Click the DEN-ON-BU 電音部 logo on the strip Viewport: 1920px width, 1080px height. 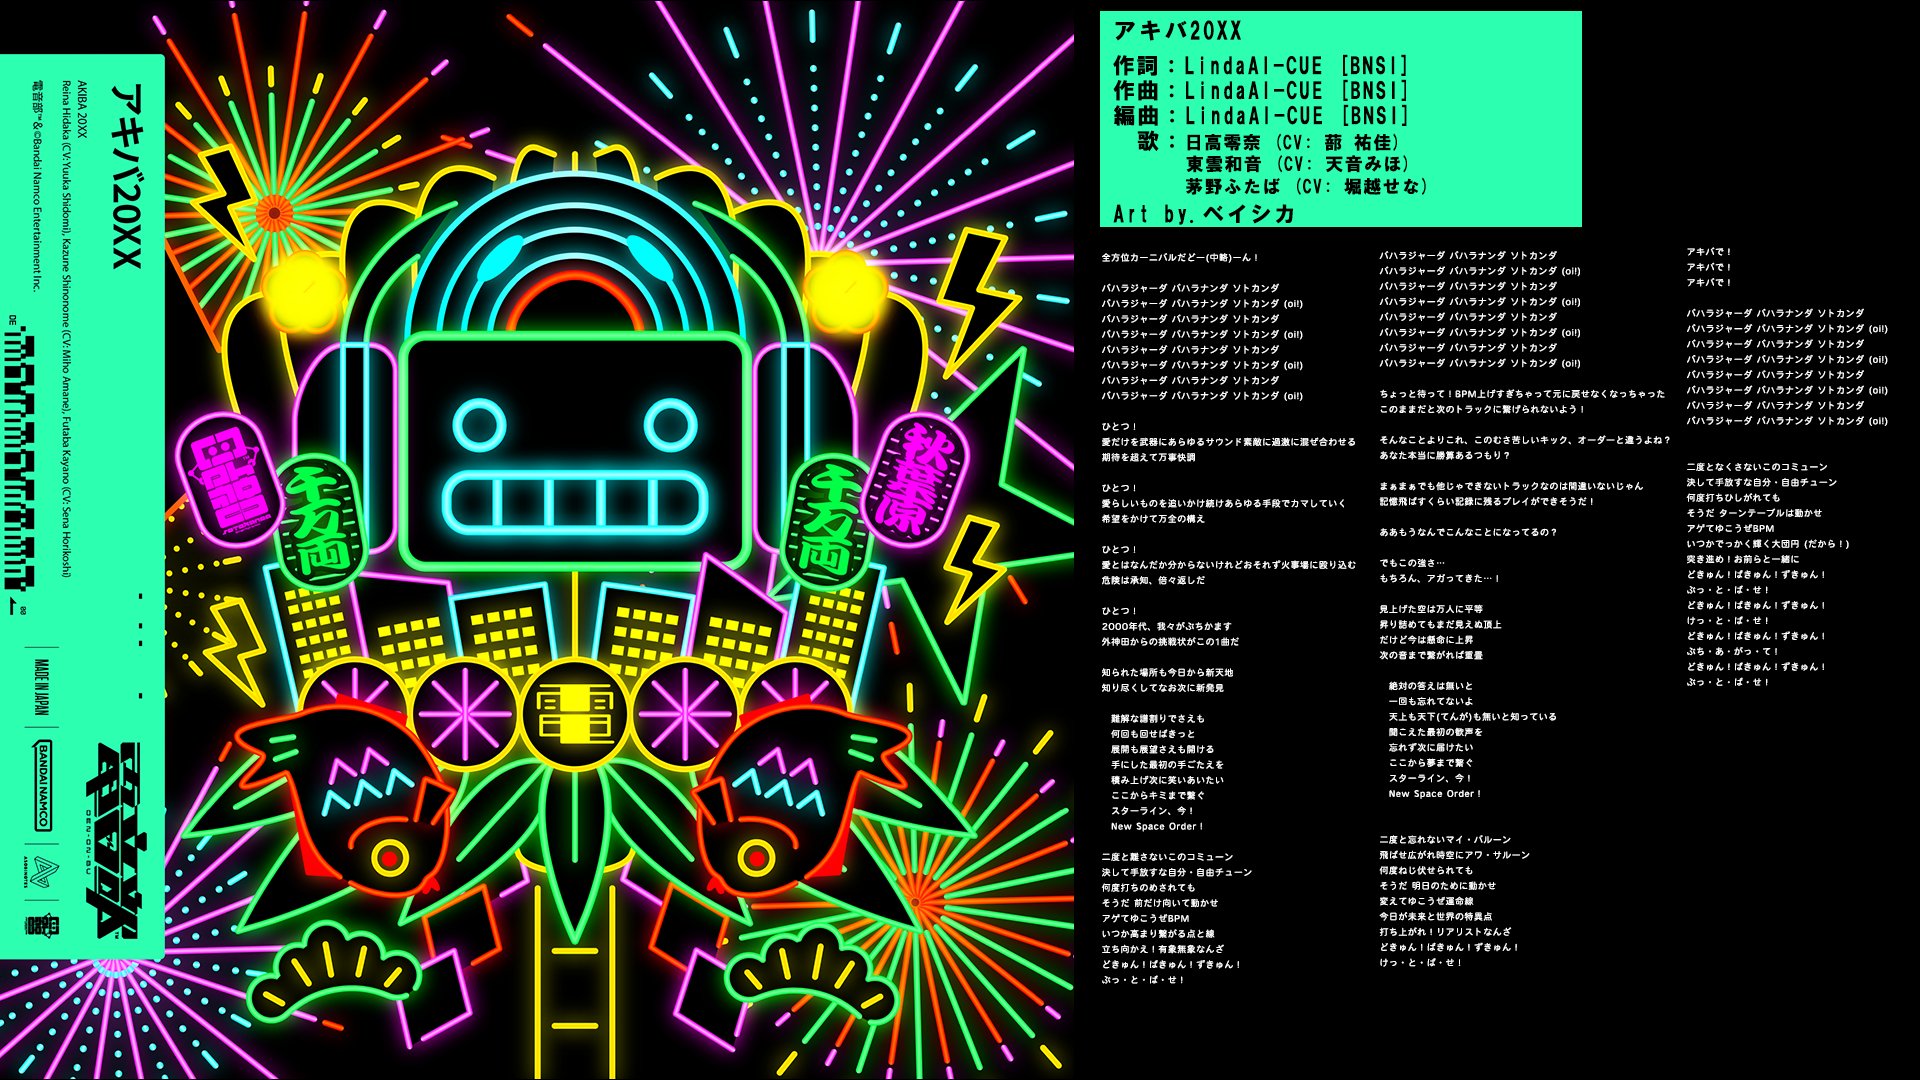[x=117, y=840]
